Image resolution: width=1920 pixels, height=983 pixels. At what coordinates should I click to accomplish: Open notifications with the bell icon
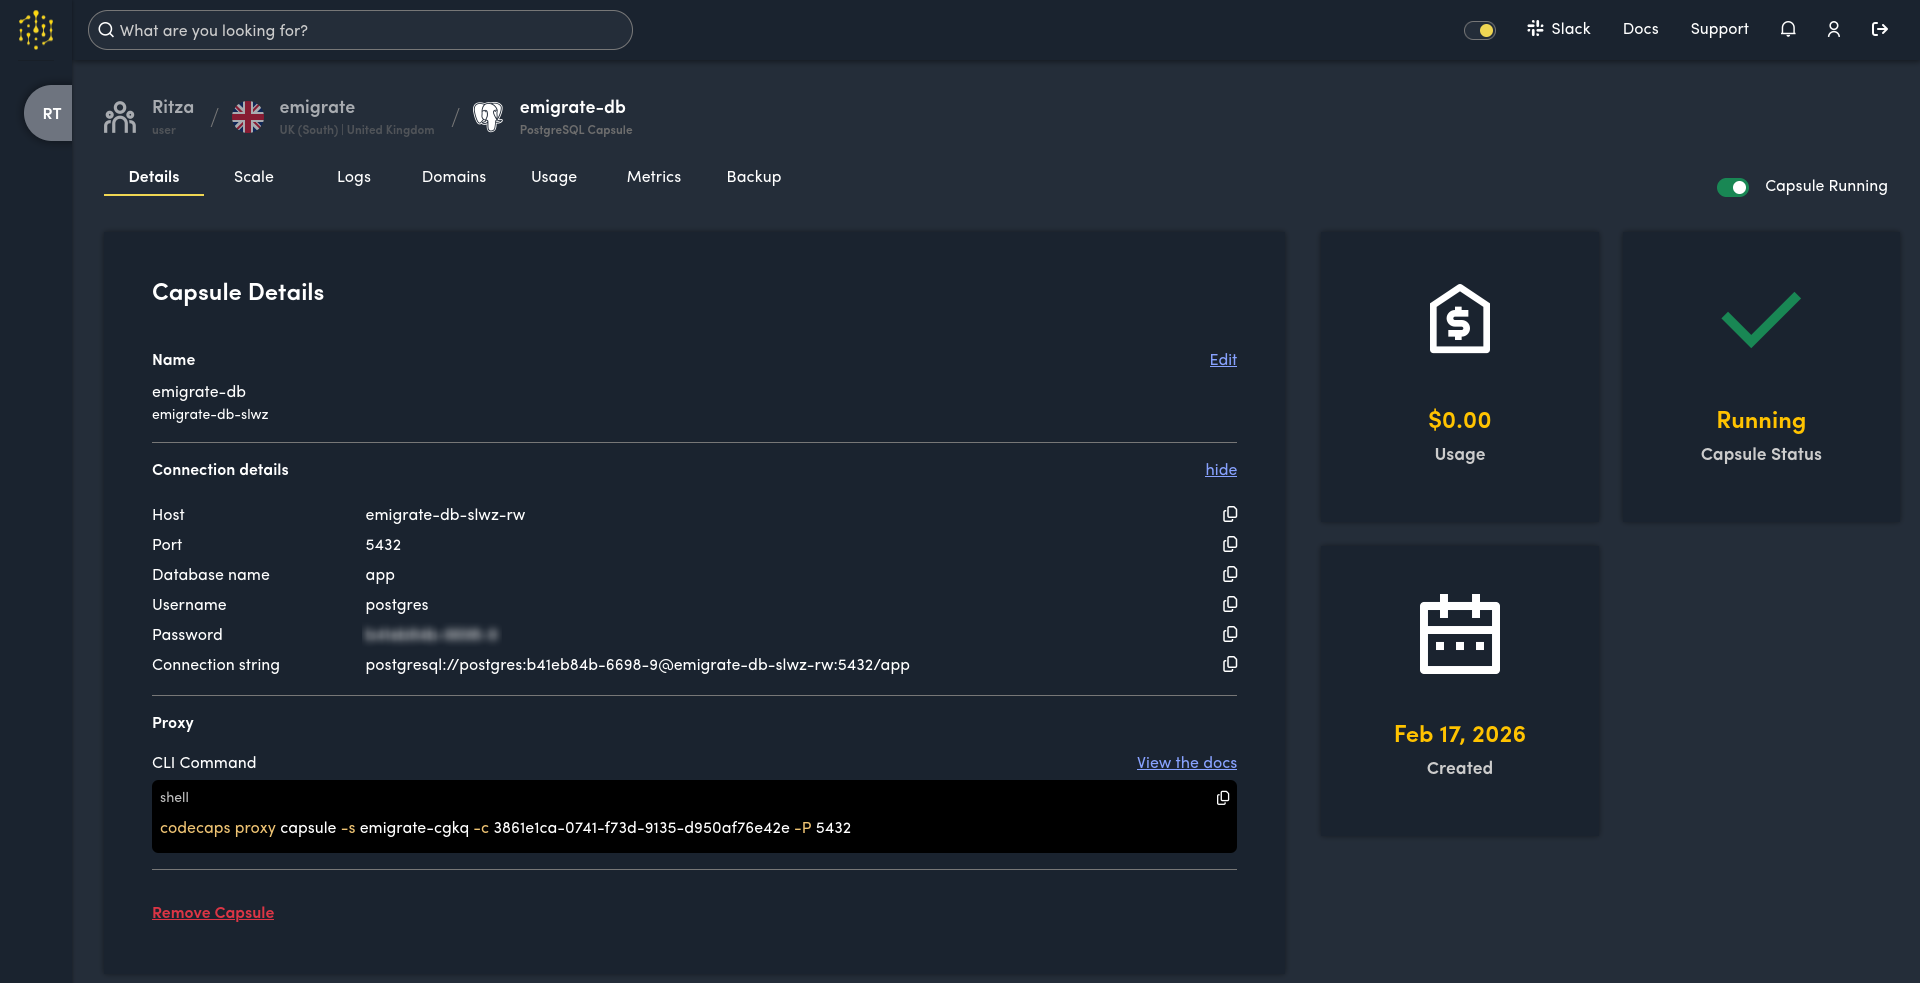[1788, 29]
